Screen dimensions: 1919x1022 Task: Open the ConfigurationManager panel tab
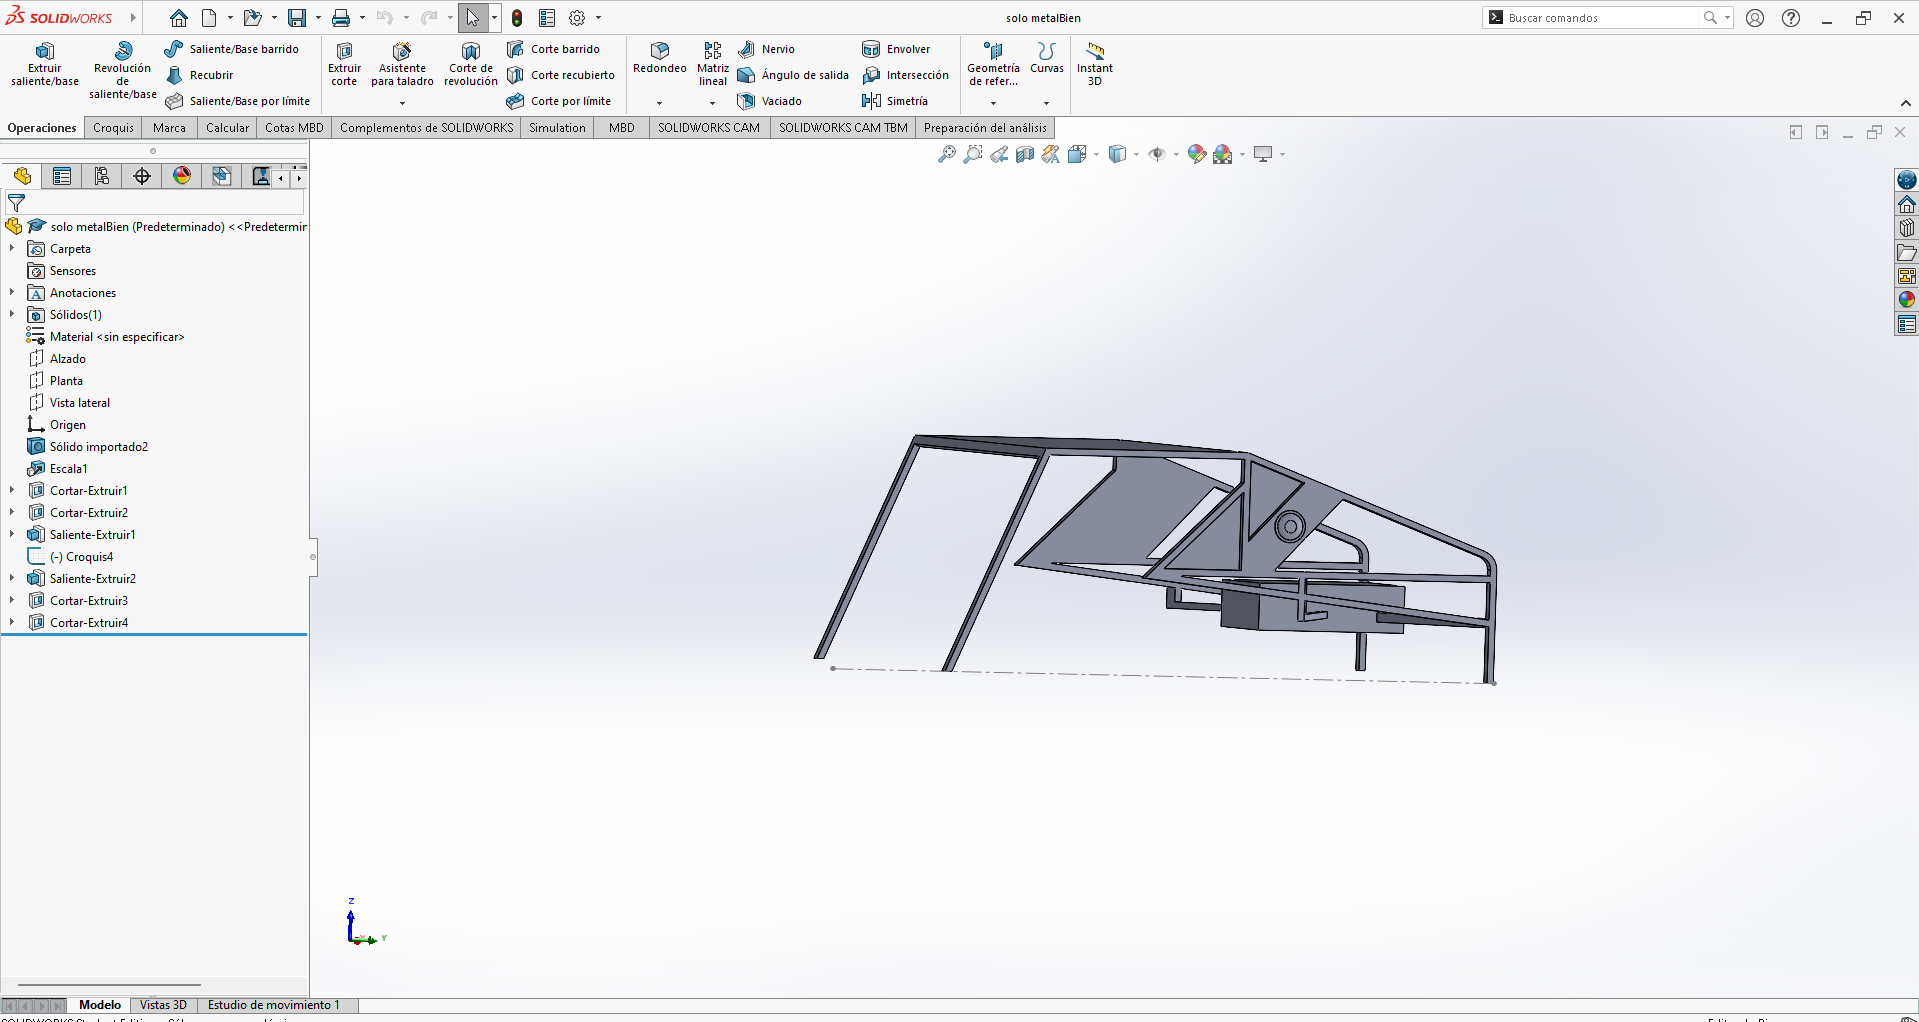point(102,177)
